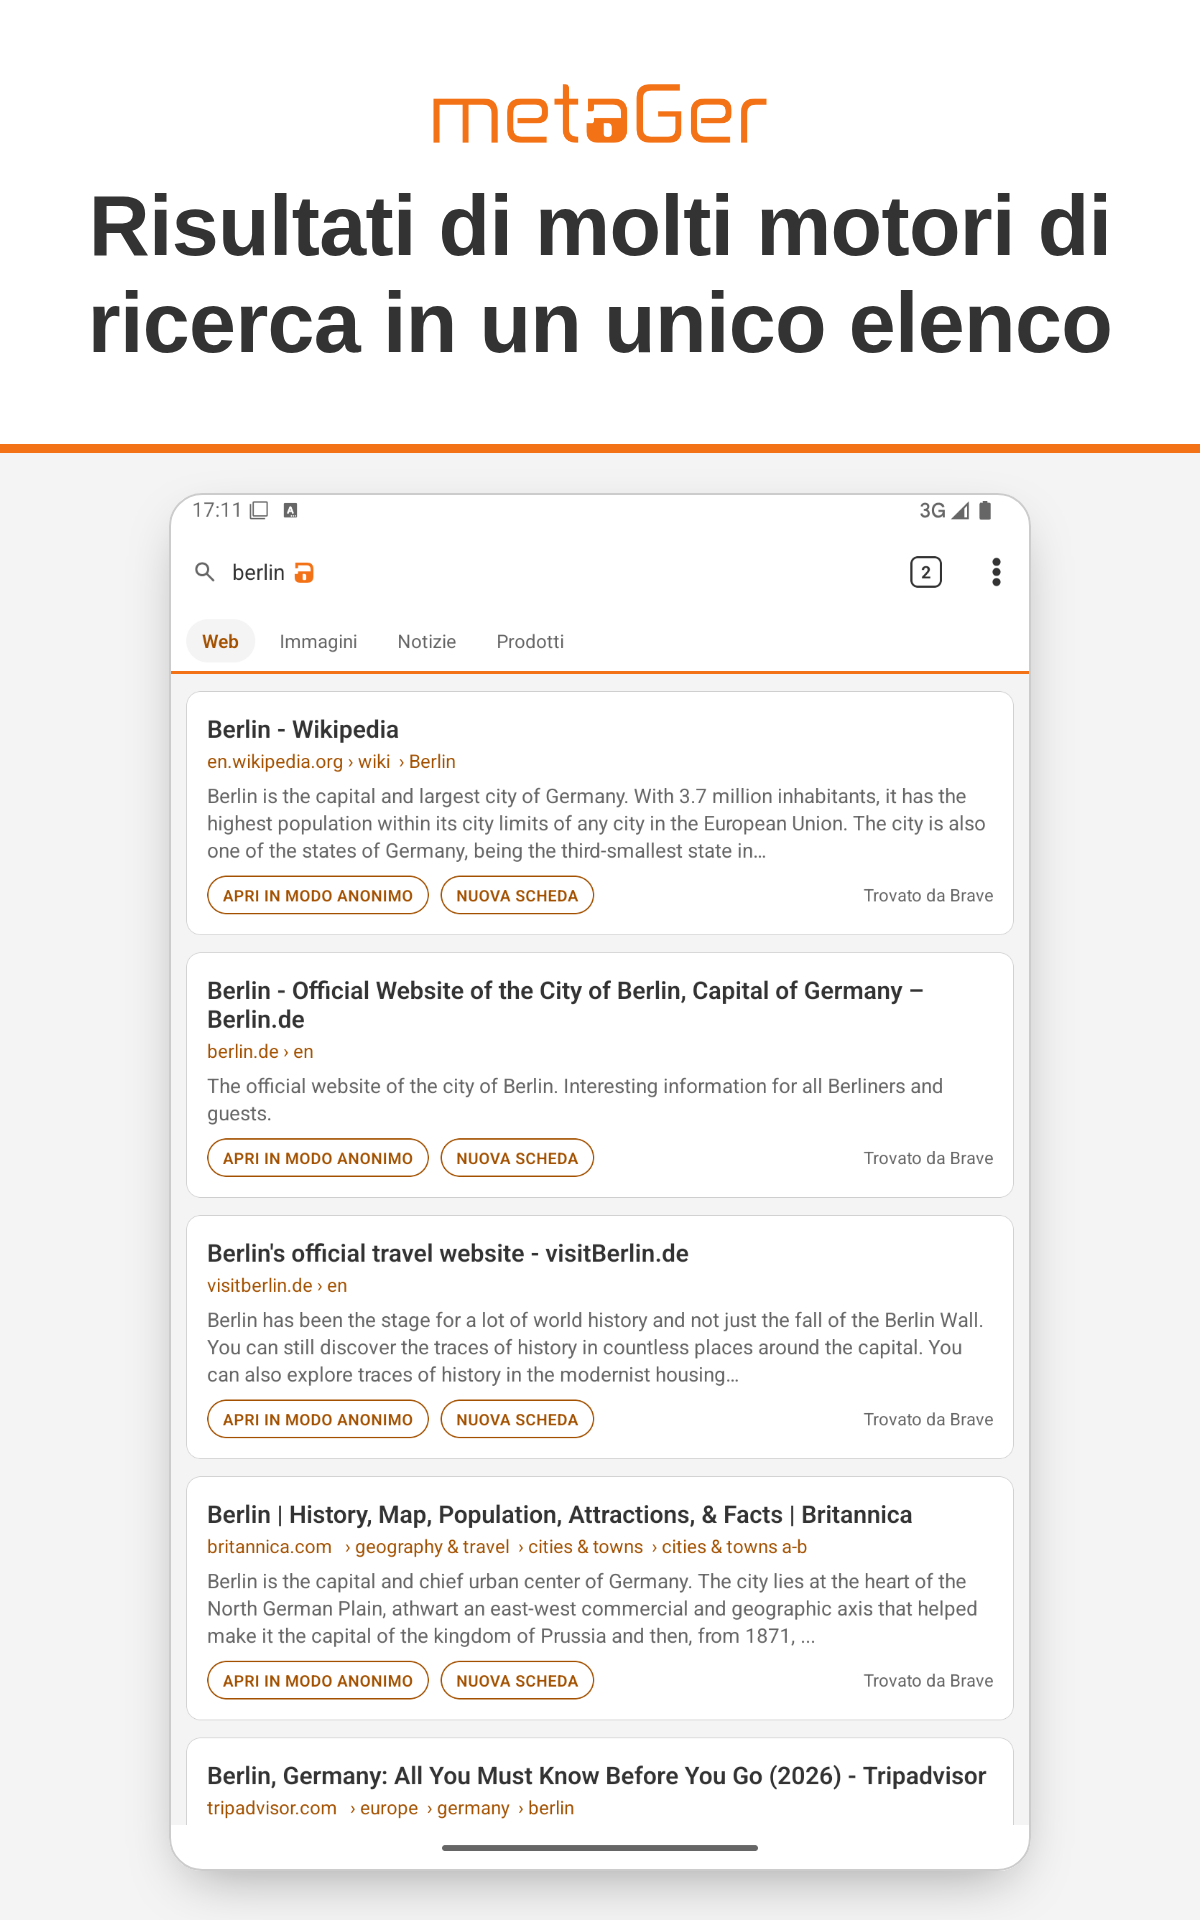Tap the orange MetaGer lock icon beside berlin
The width and height of the screenshot is (1200, 1920).
pyautogui.click(x=304, y=572)
